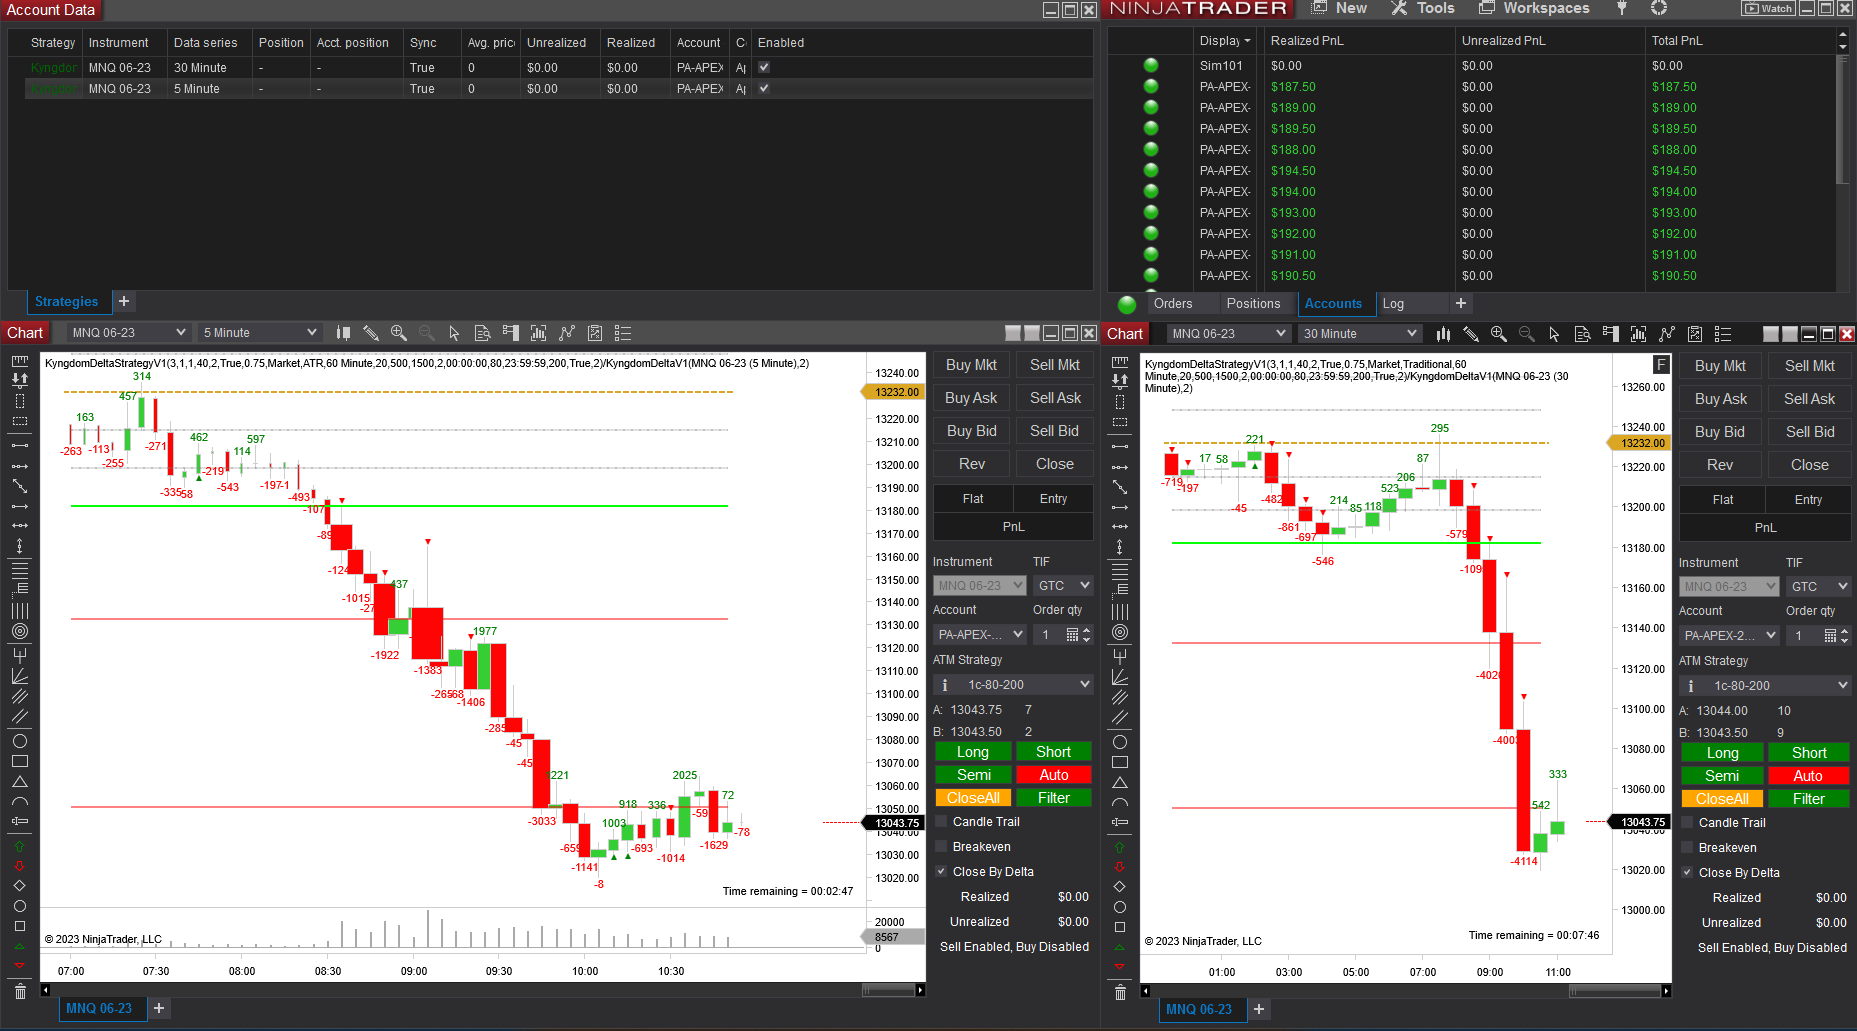Open ATM Strategy 1c-80-200 dropdown in left trader
1857x1031 pixels.
coord(1013,685)
